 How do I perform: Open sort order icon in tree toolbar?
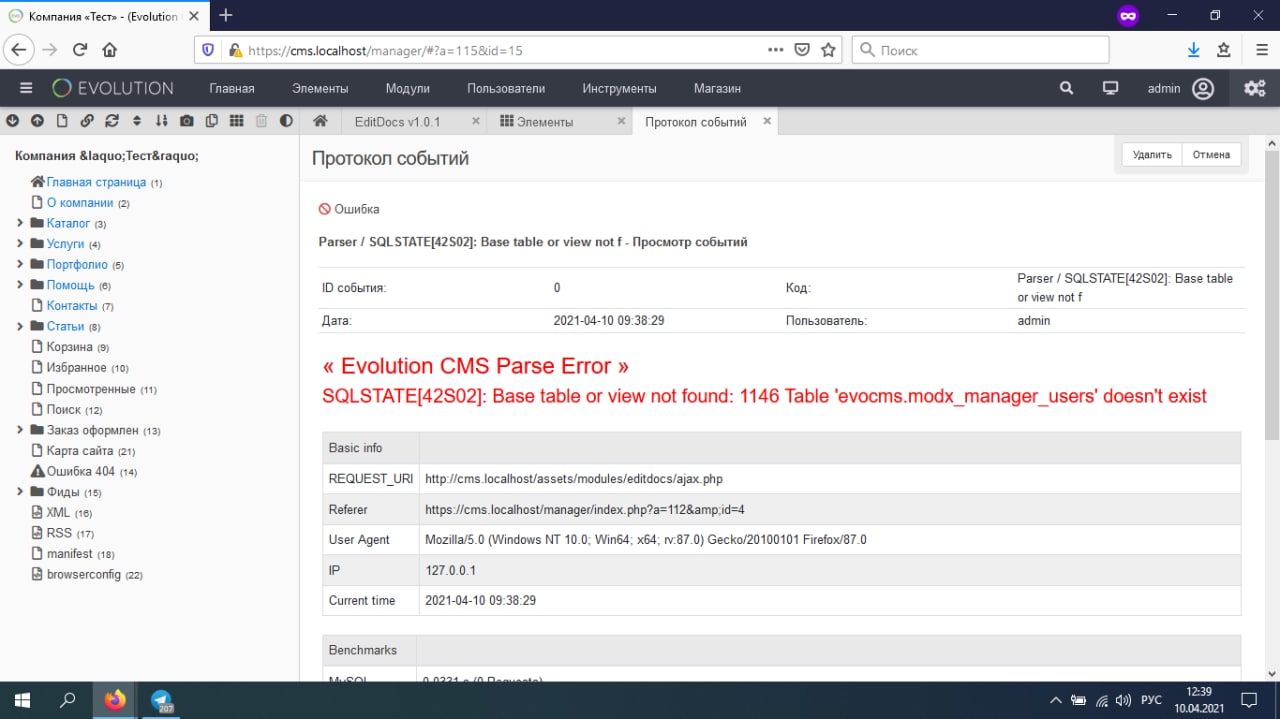tap(161, 121)
